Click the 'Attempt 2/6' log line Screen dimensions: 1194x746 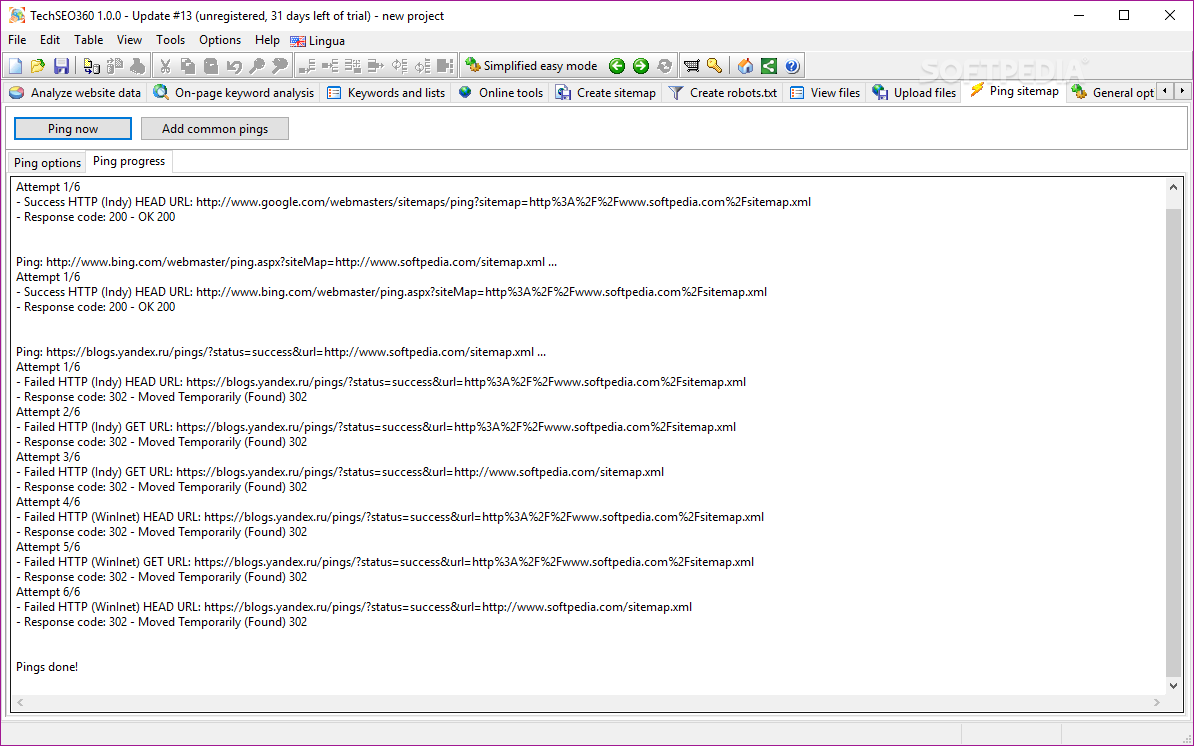pyautogui.click(x=48, y=412)
